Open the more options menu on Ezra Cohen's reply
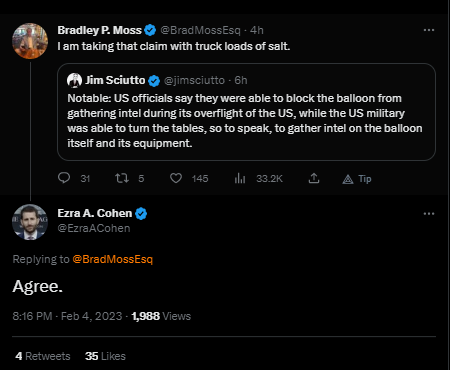This screenshot has height=370, width=450. tap(429, 213)
